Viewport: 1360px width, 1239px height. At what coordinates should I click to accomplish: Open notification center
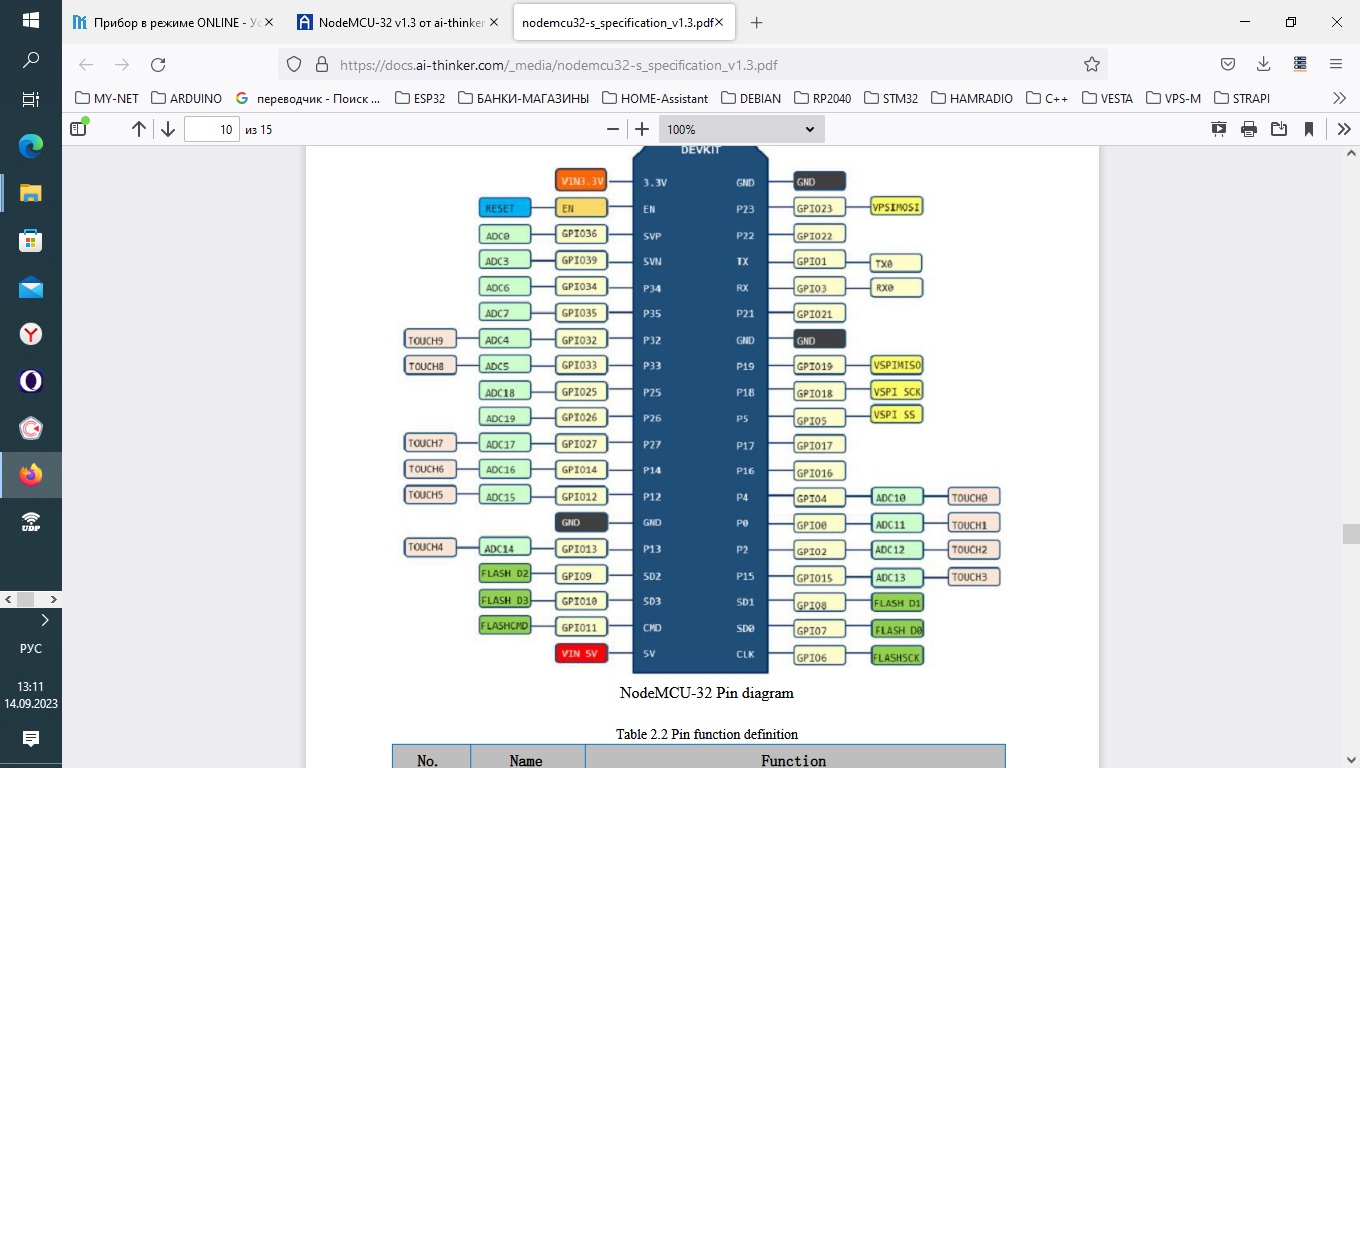[31, 738]
